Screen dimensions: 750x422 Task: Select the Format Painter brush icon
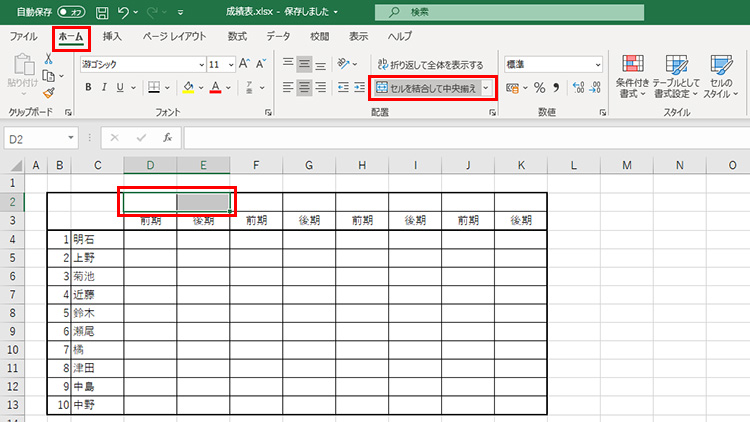click(48, 93)
